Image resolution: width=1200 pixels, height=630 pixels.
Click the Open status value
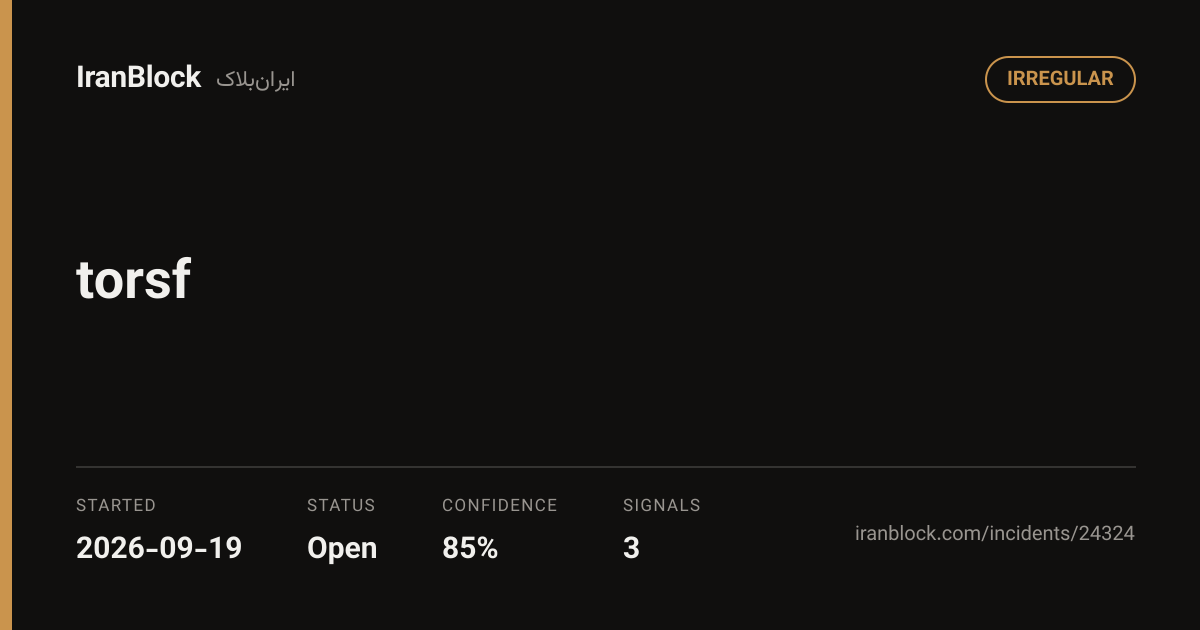pos(342,549)
